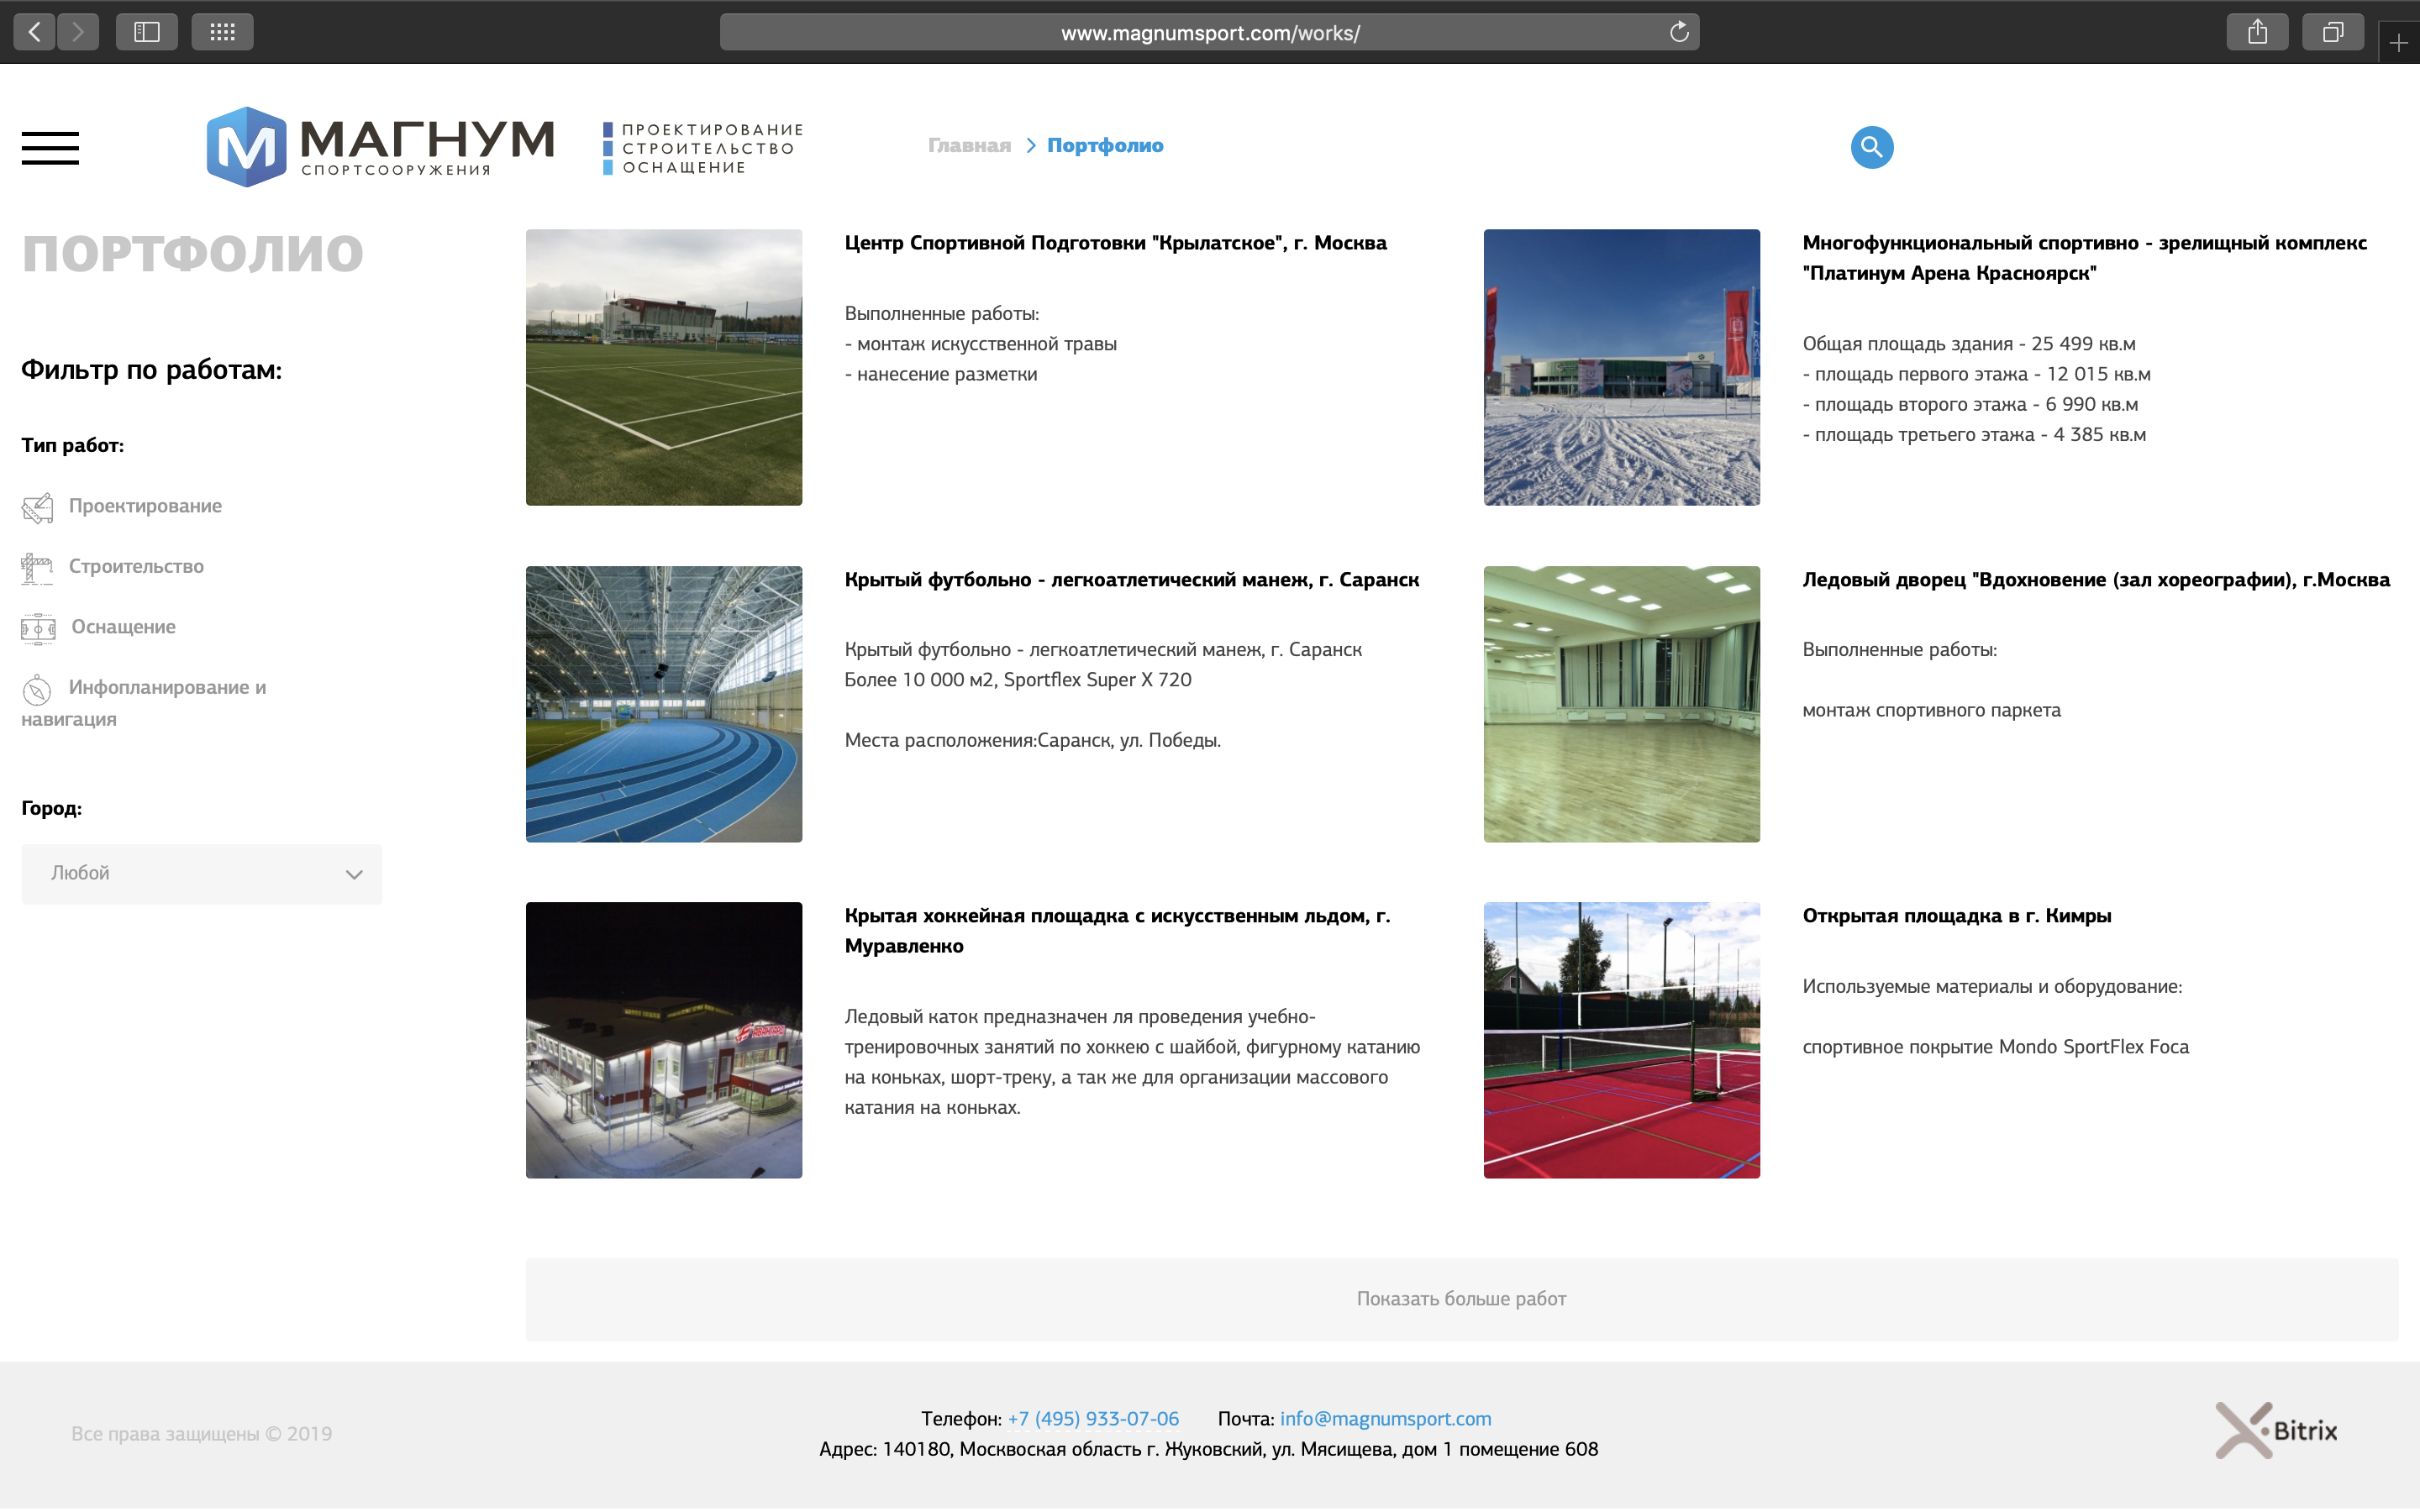The image size is (2420, 1512).
Task: Click the Magnum logo
Action: tap(380, 146)
